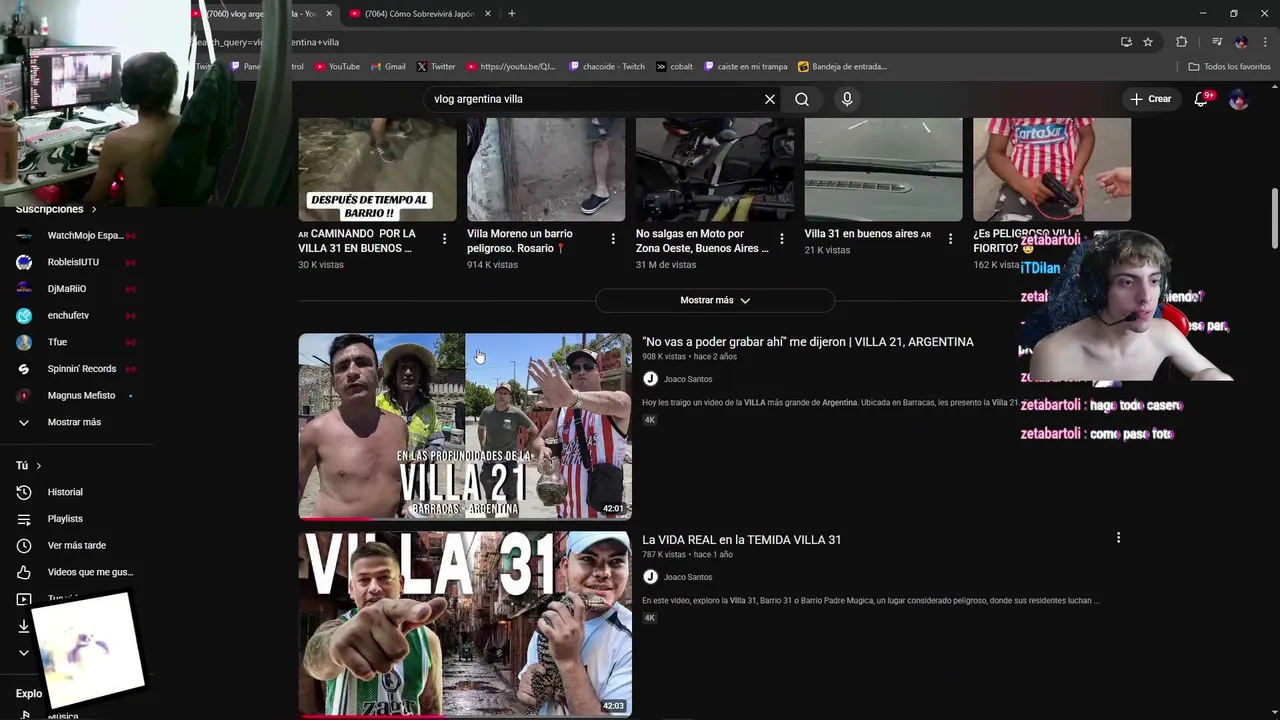The width and height of the screenshot is (1280, 720).
Task: Open the YouTube account avatar
Action: (1239, 99)
